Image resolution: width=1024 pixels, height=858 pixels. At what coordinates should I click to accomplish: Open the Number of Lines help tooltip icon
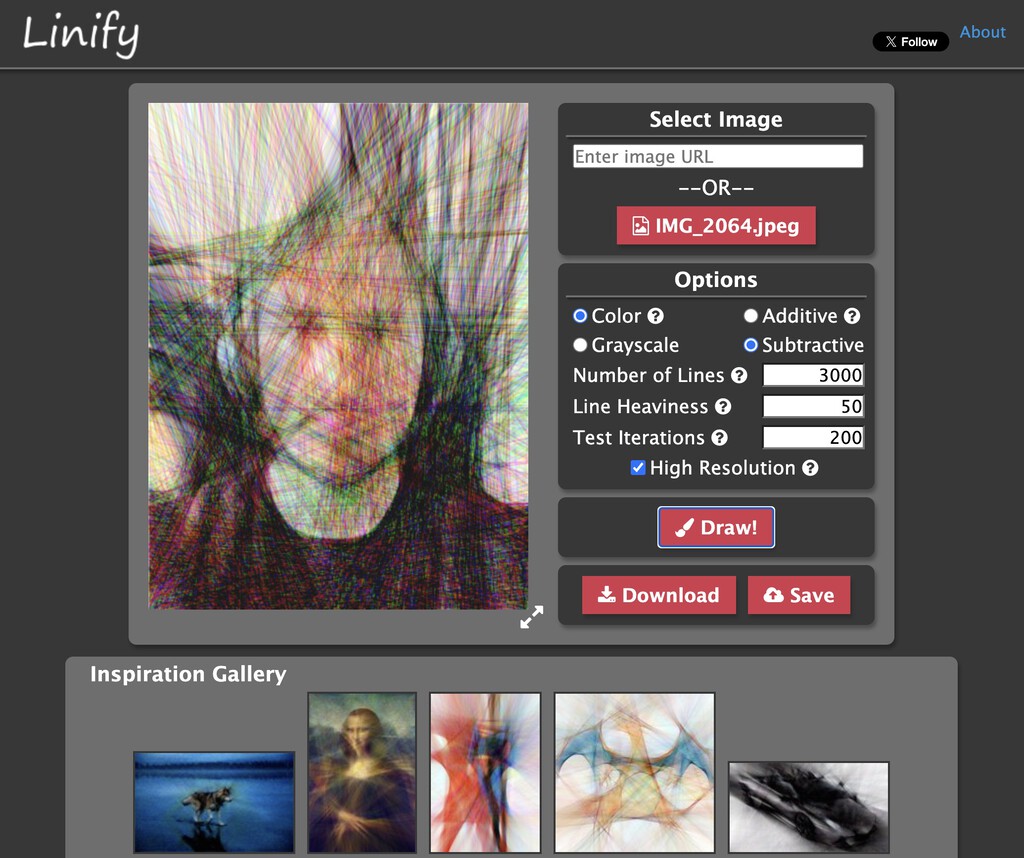coord(739,376)
